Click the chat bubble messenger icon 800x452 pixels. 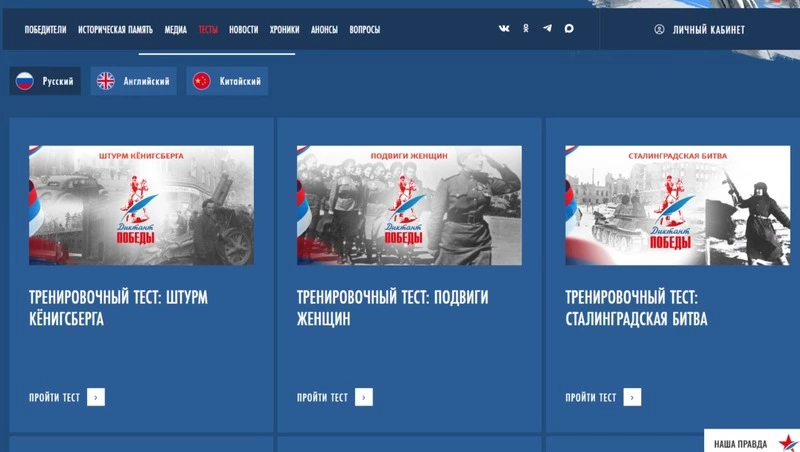click(569, 29)
